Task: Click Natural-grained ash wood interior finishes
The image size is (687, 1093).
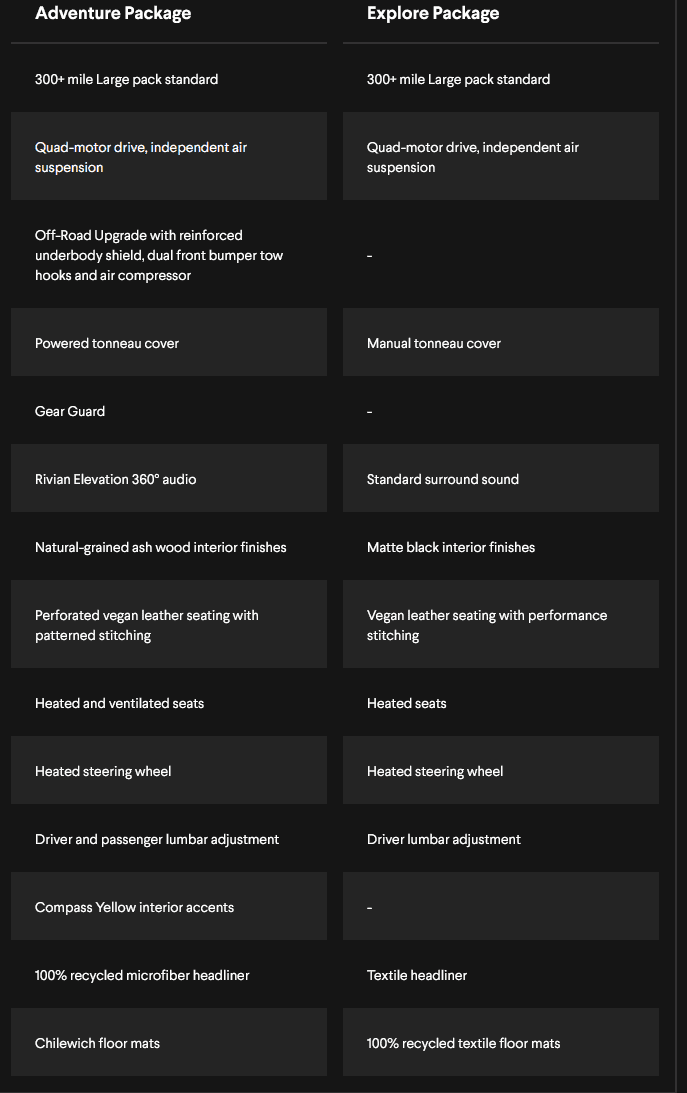Action: pos(160,547)
